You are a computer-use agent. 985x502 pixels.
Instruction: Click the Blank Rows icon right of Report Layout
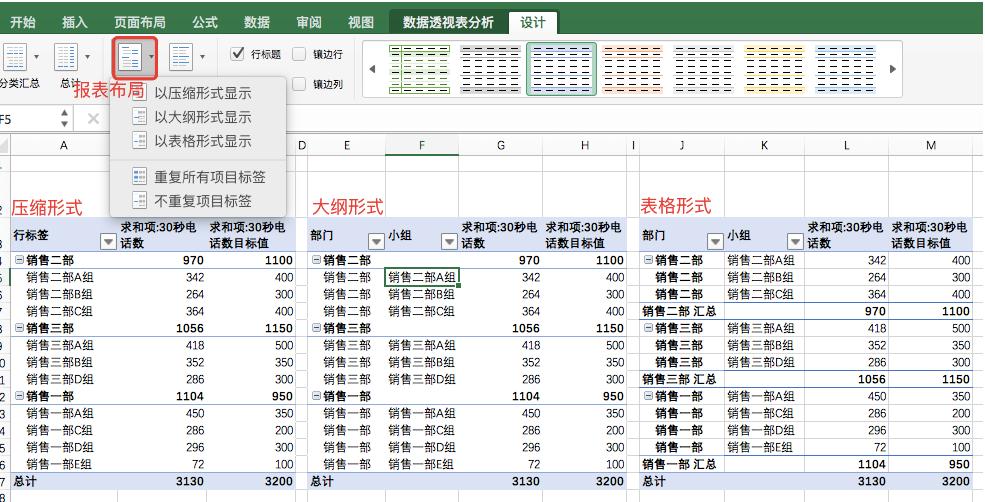(x=181, y=58)
